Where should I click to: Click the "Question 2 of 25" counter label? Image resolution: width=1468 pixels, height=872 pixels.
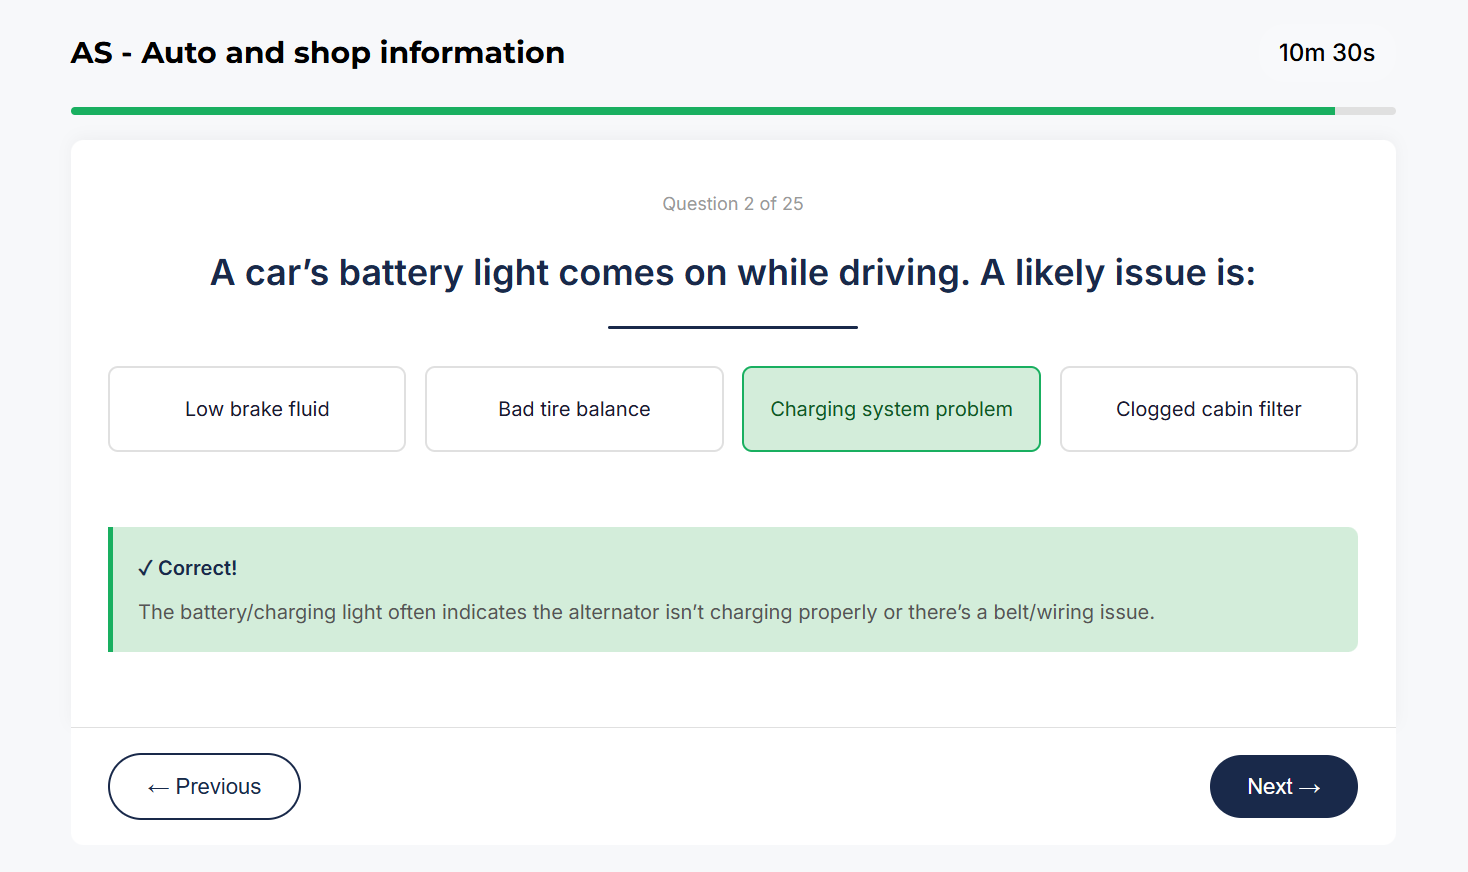click(x=732, y=203)
